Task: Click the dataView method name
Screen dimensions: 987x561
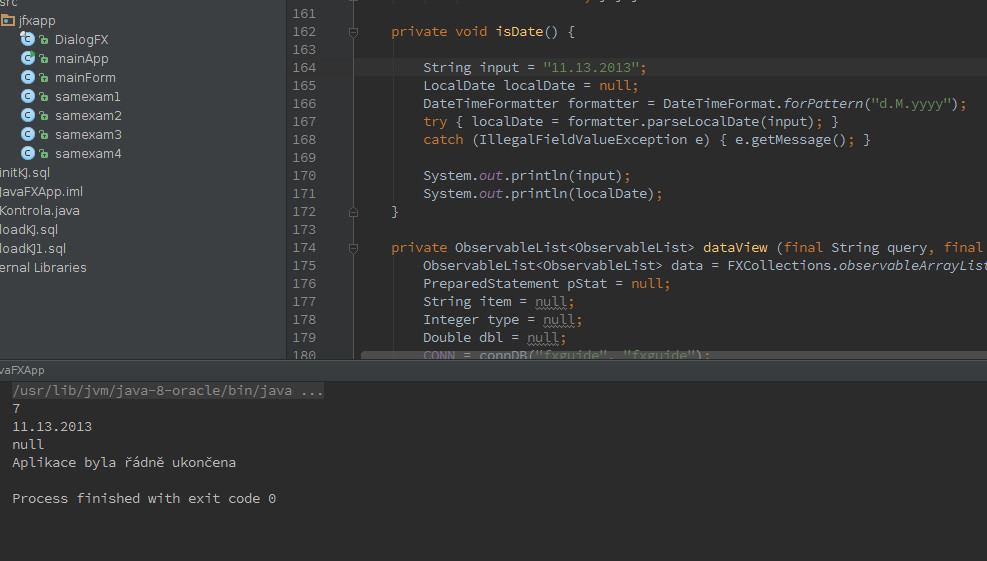Action: click(735, 248)
